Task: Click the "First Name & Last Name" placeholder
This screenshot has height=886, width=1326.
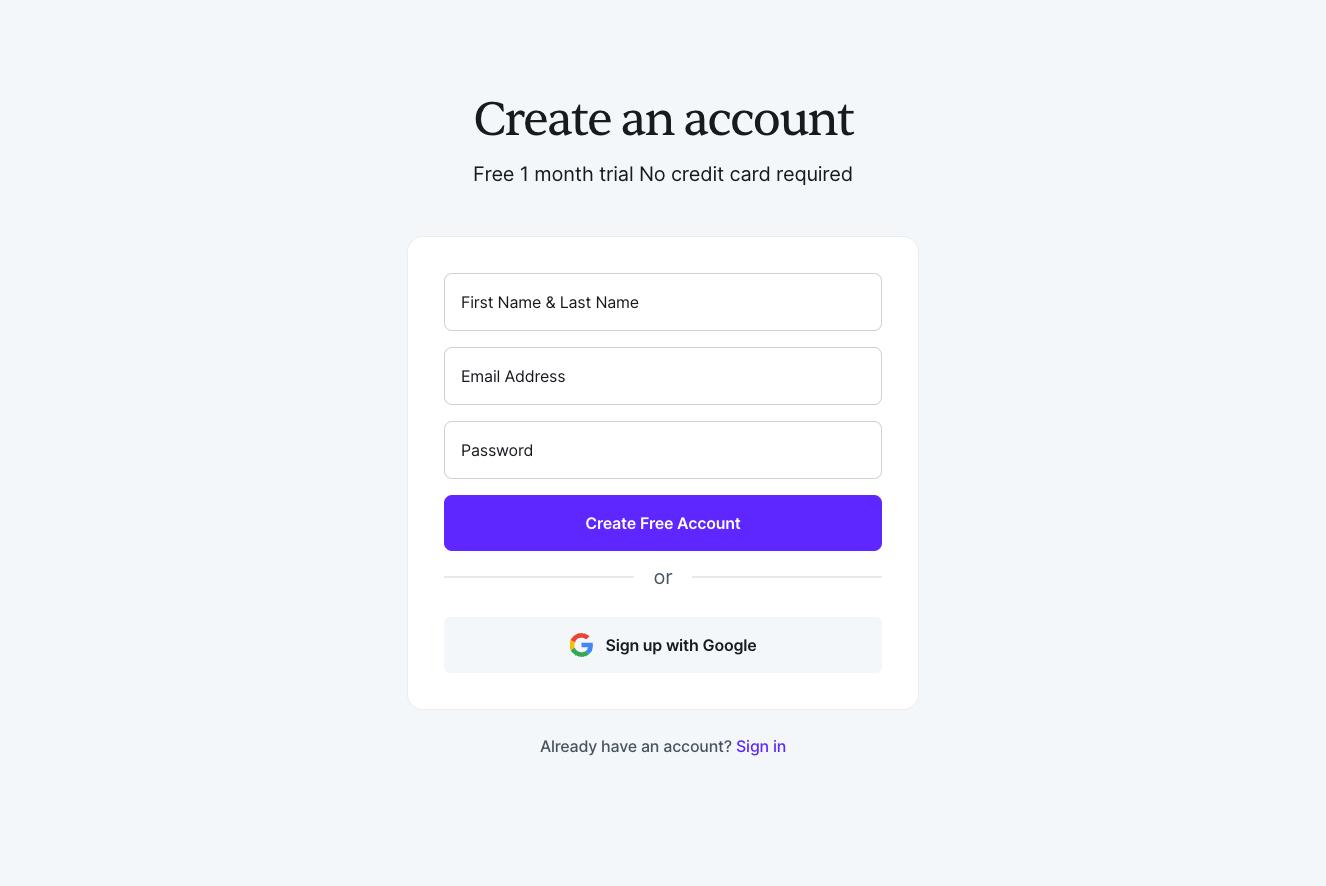Action: click(x=549, y=302)
